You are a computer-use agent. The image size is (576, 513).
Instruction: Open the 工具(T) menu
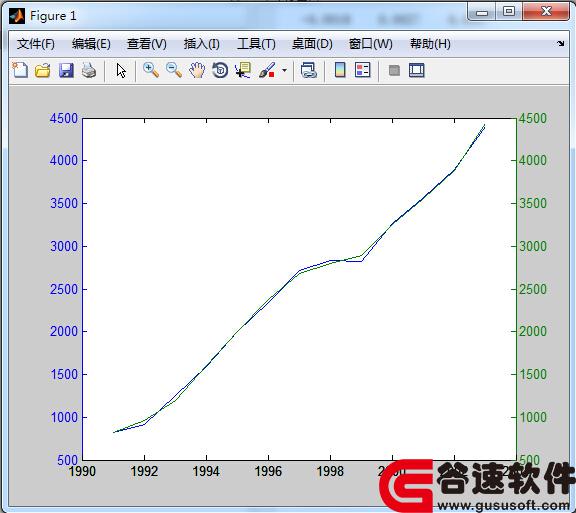pyautogui.click(x=256, y=44)
